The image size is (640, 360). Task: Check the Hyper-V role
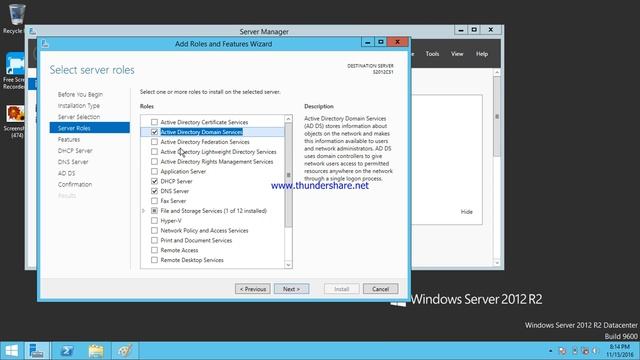pos(154,220)
